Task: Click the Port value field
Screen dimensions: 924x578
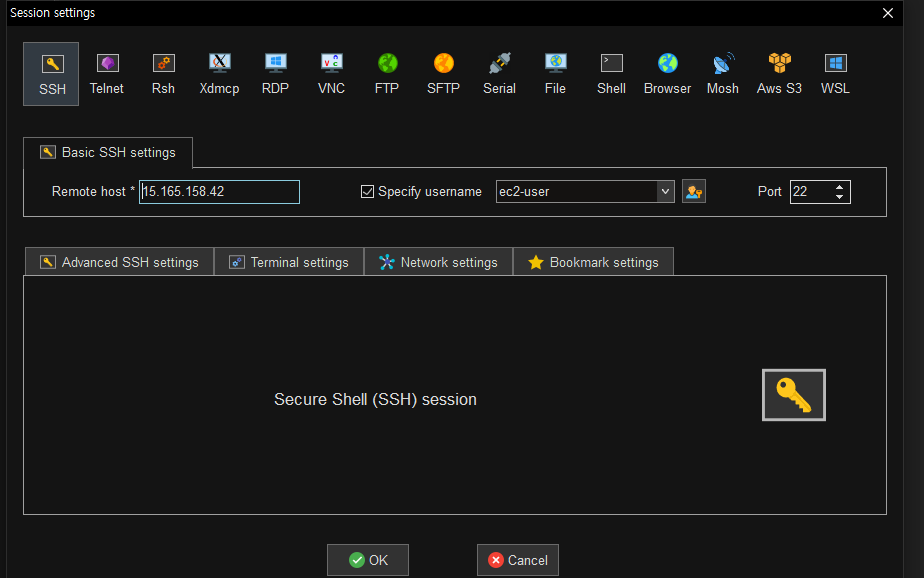Action: coord(811,191)
